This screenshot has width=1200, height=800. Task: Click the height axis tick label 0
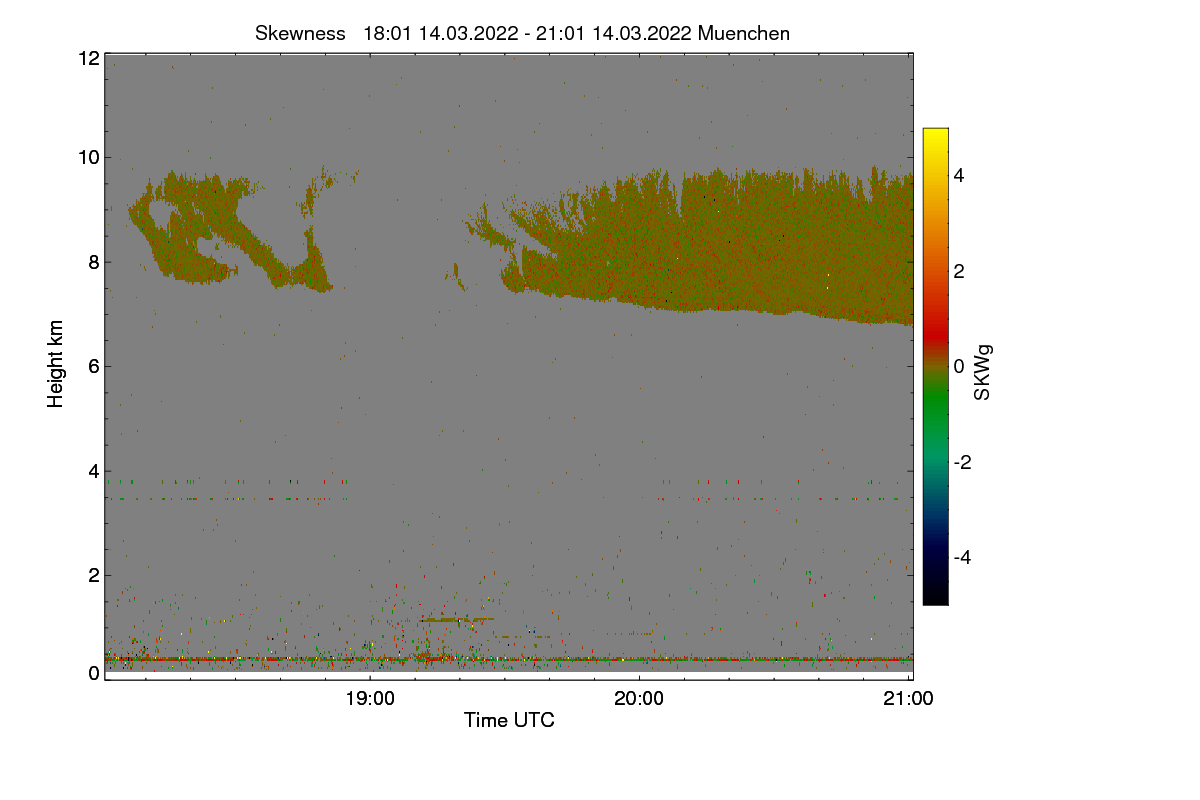[93, 673]
